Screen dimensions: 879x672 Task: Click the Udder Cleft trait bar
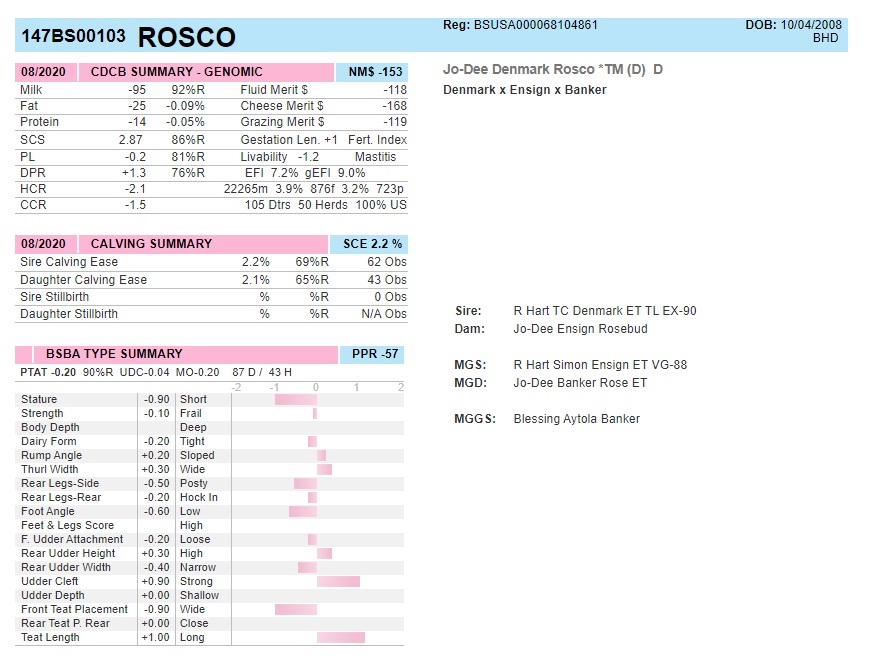[338, 581]
